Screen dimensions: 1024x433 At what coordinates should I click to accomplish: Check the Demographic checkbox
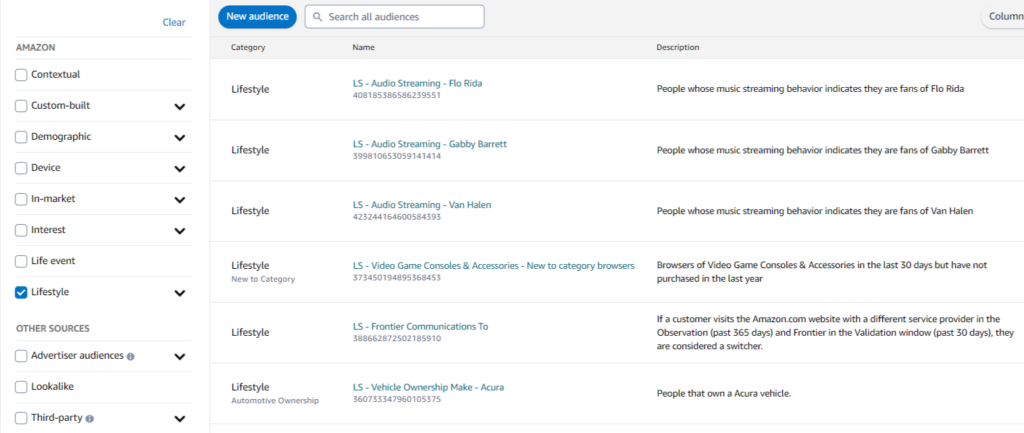coord(21,137)
